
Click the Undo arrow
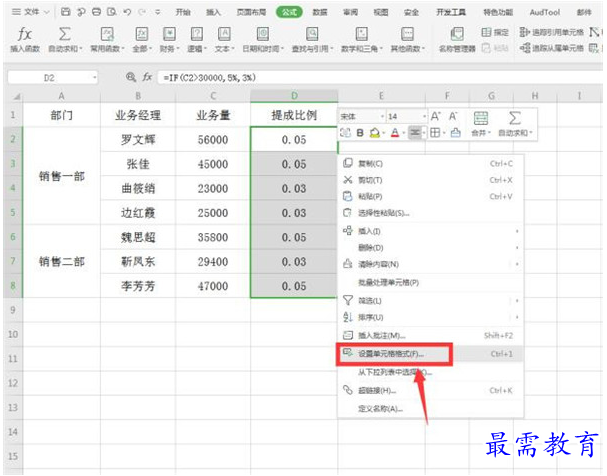tap(127, 12)
